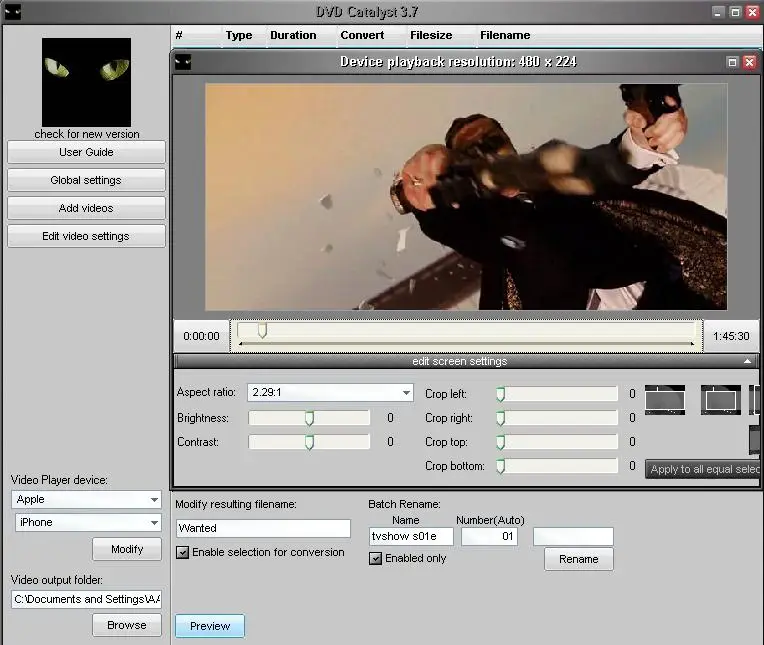Click the video preview frame
The width and height of the screenshot is (764, 645).
pos(466,197)
